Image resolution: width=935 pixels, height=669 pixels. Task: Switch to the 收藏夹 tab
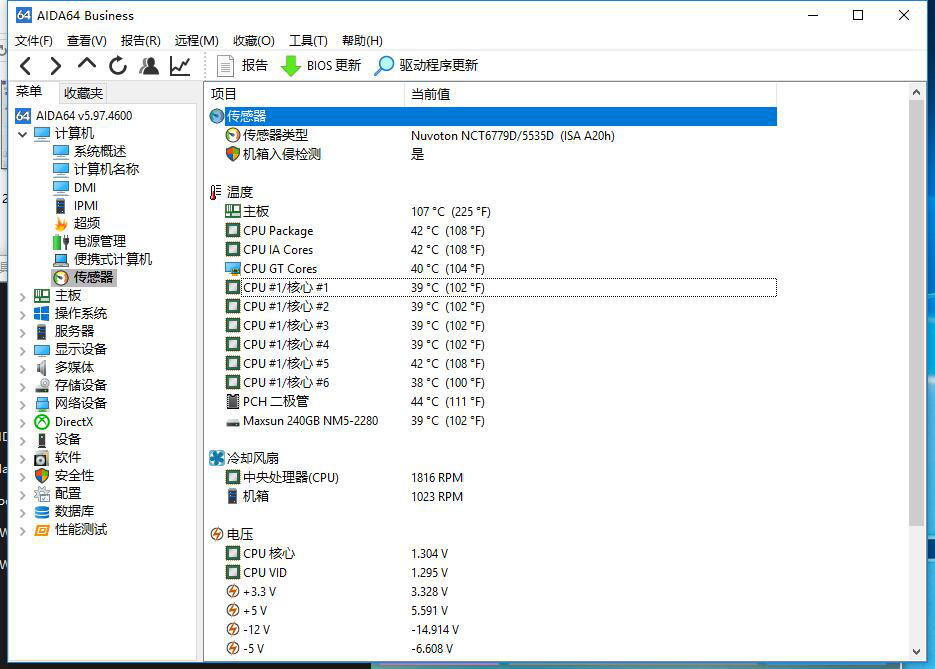click(x=83, y=94)
